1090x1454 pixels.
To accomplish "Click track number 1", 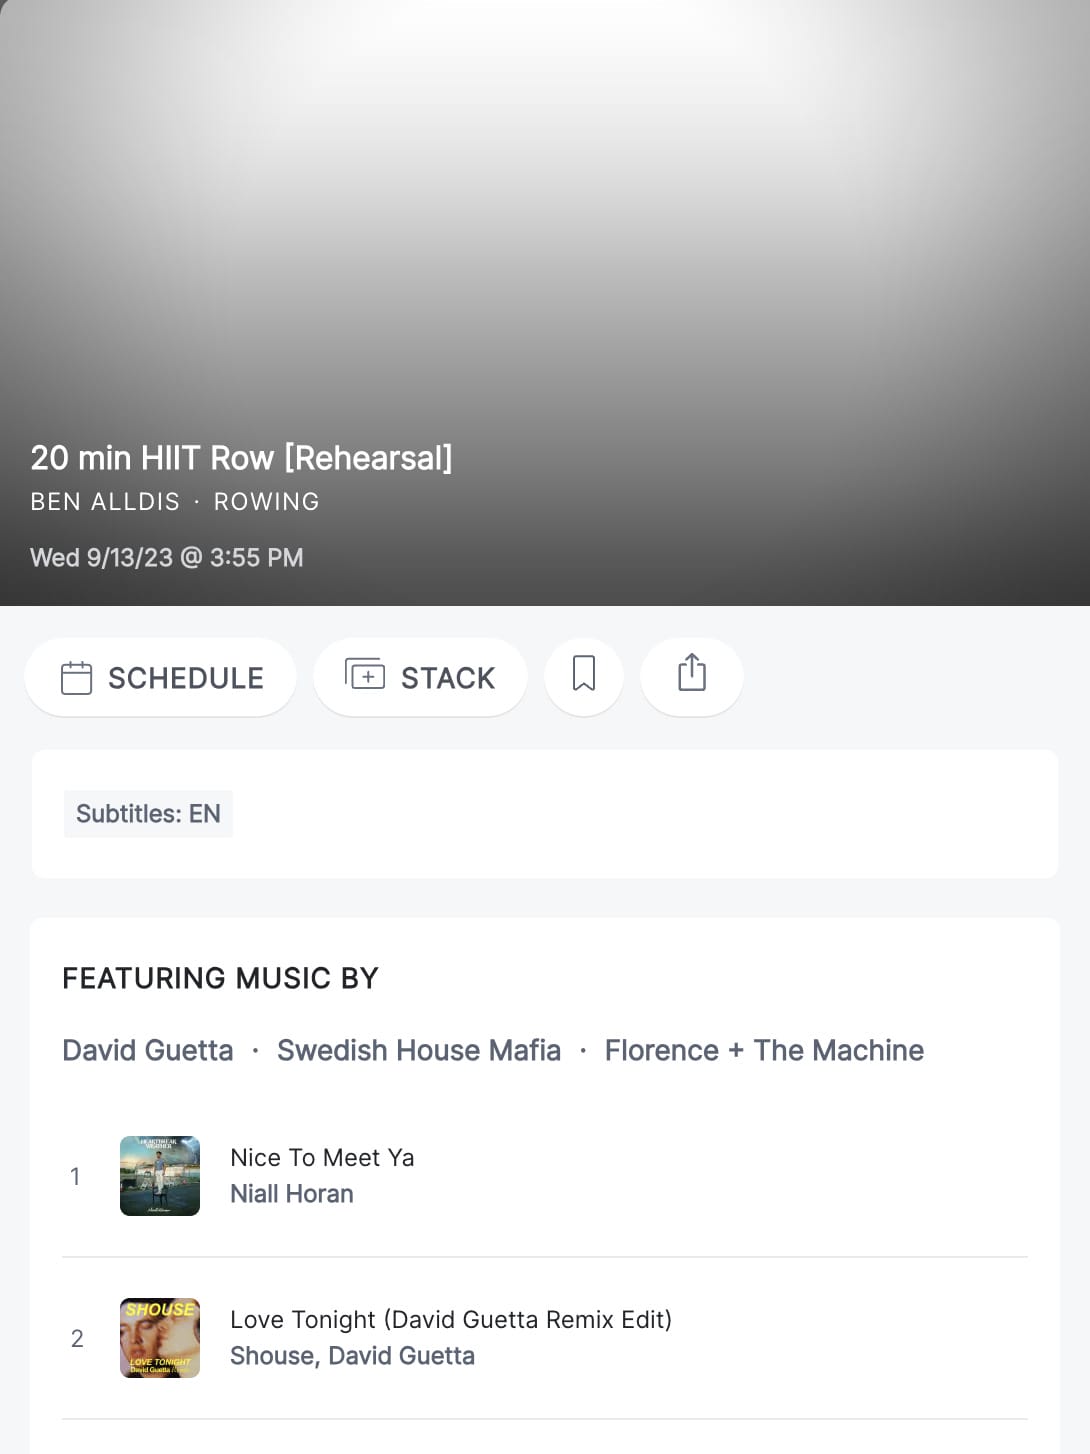I will pyautogui.click(x=75, y=1176).
